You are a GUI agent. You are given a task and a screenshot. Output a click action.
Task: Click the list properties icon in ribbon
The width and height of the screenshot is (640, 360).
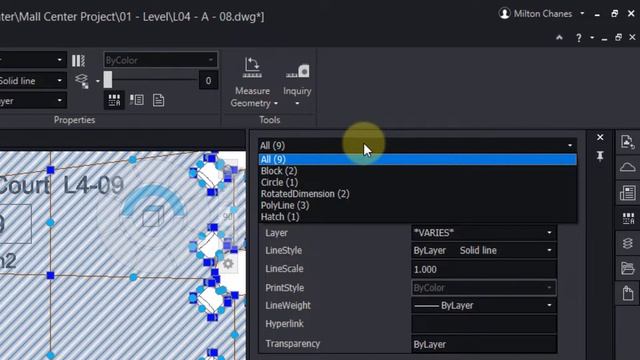click(x=137, y=100)
